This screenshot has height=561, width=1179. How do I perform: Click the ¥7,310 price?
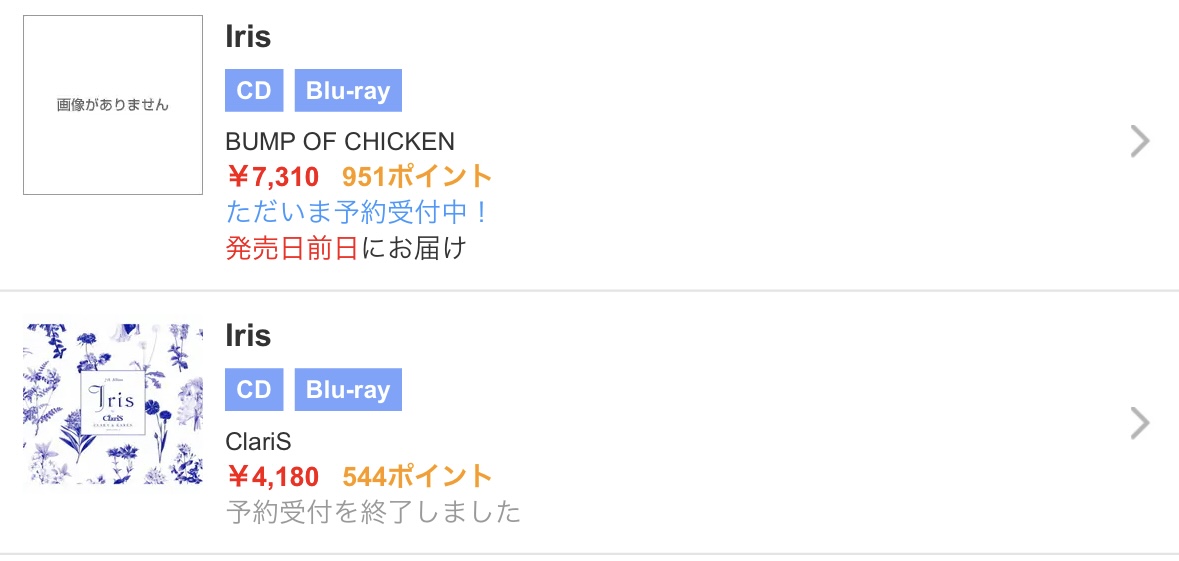(x=273, y=178)
